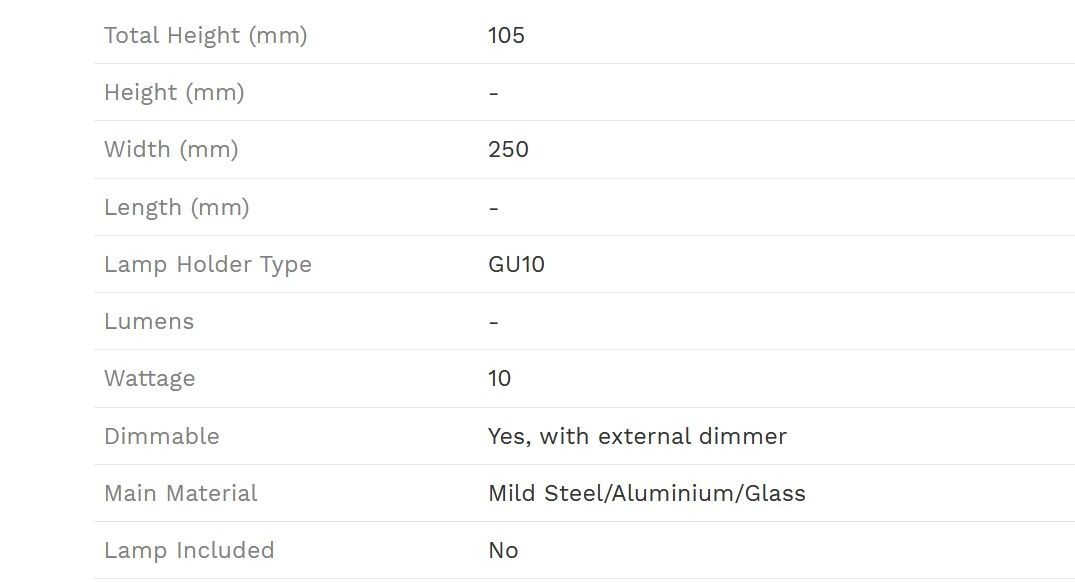
Task: Click the Lumens label
Action: (149, 322)
